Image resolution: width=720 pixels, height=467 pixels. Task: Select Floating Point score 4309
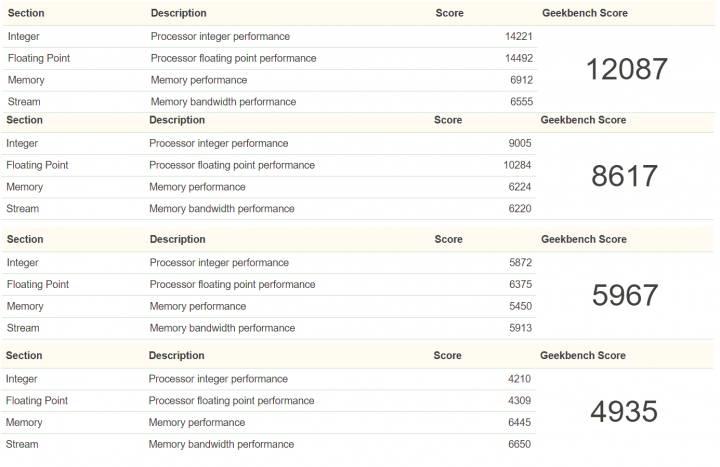[x=519, y=400]
